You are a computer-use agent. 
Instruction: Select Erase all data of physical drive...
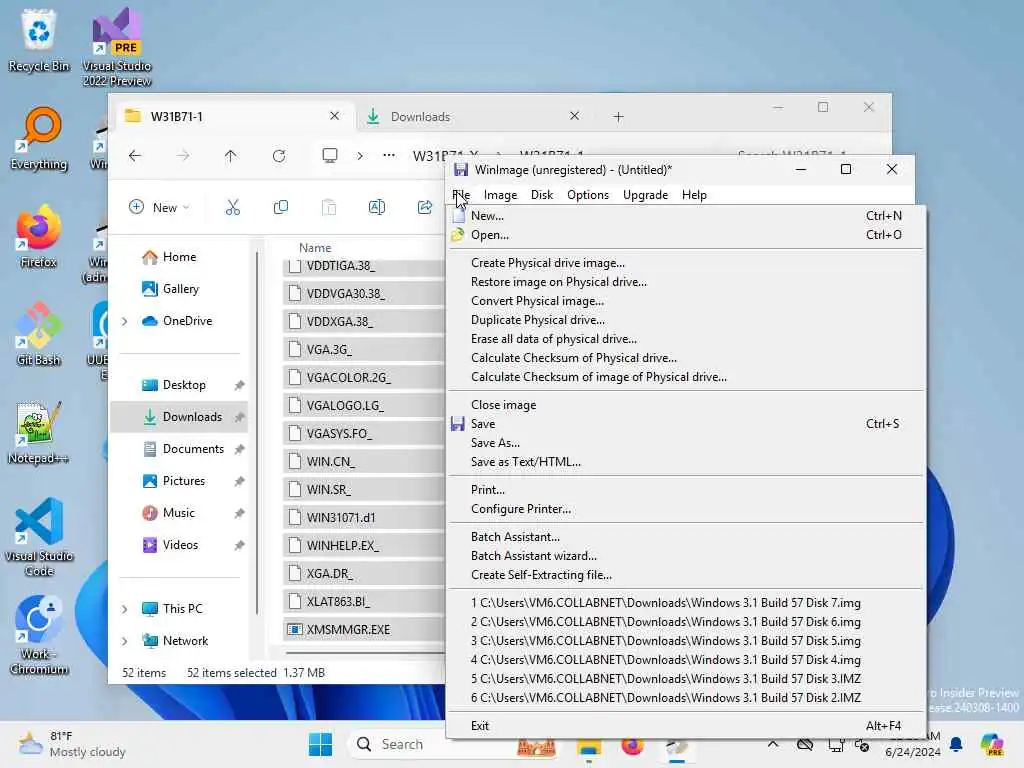click(686, 339)
